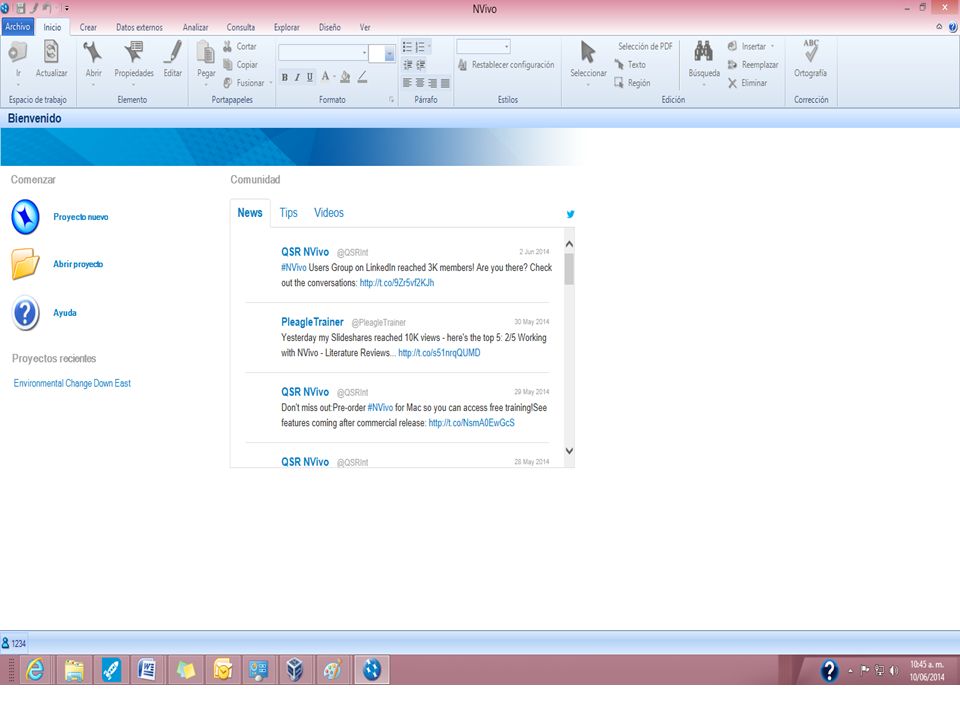Collapse the ribbon with the caret icon
Screen dimensions: 960x720
point(939,27)
